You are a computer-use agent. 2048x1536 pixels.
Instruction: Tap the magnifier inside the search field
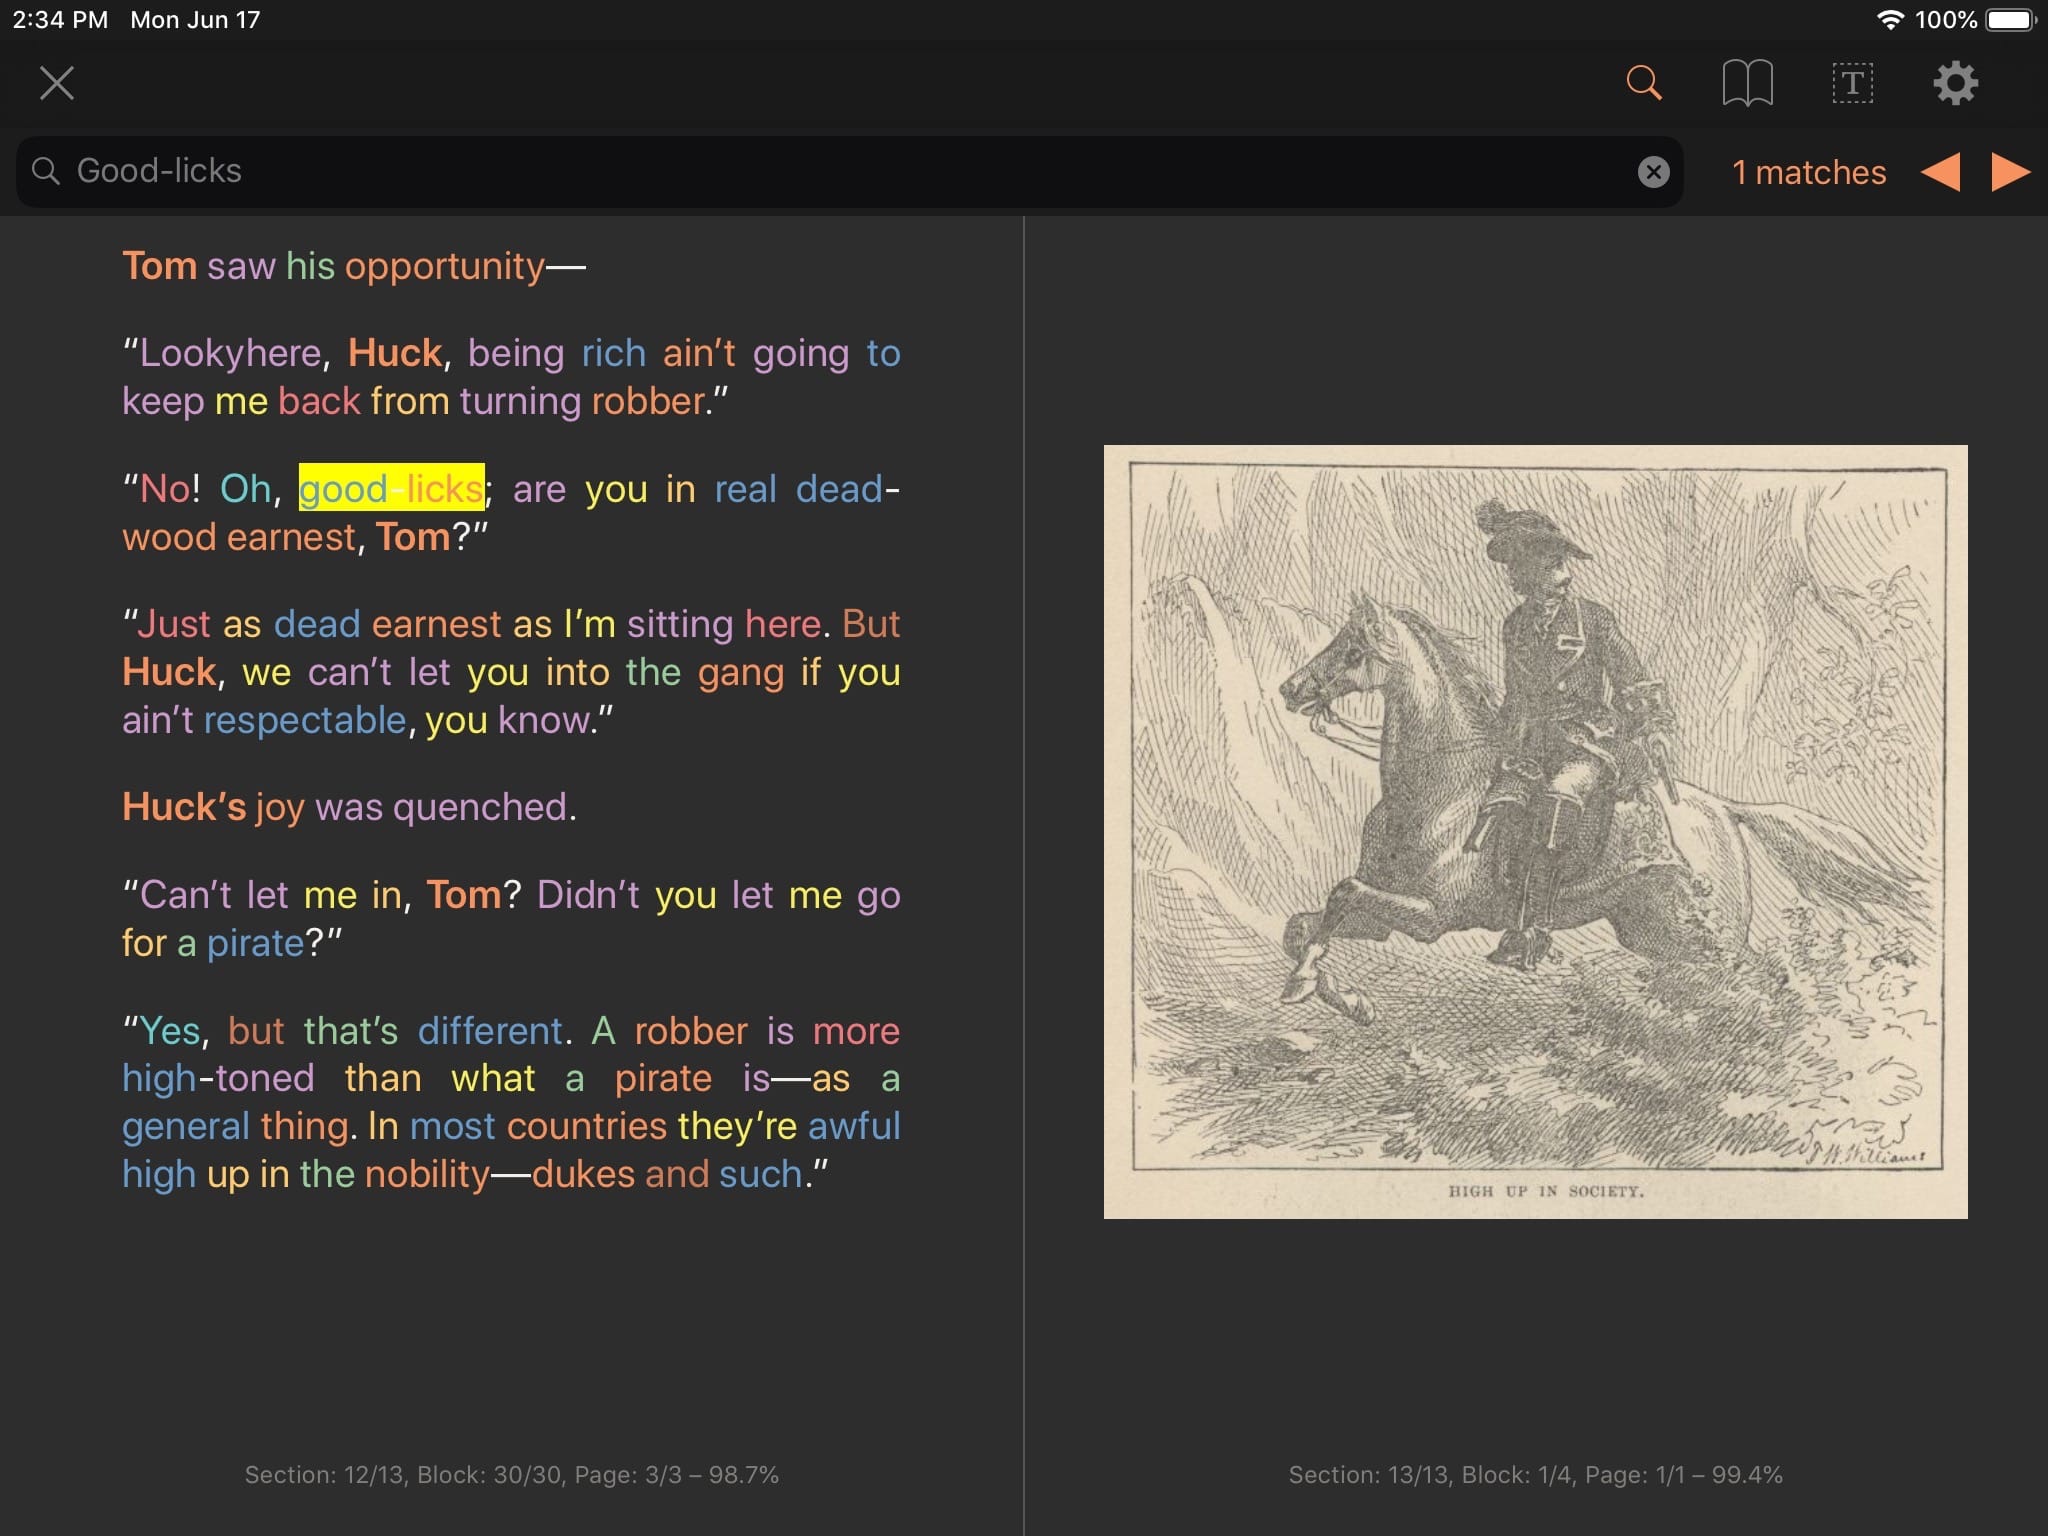45,171
